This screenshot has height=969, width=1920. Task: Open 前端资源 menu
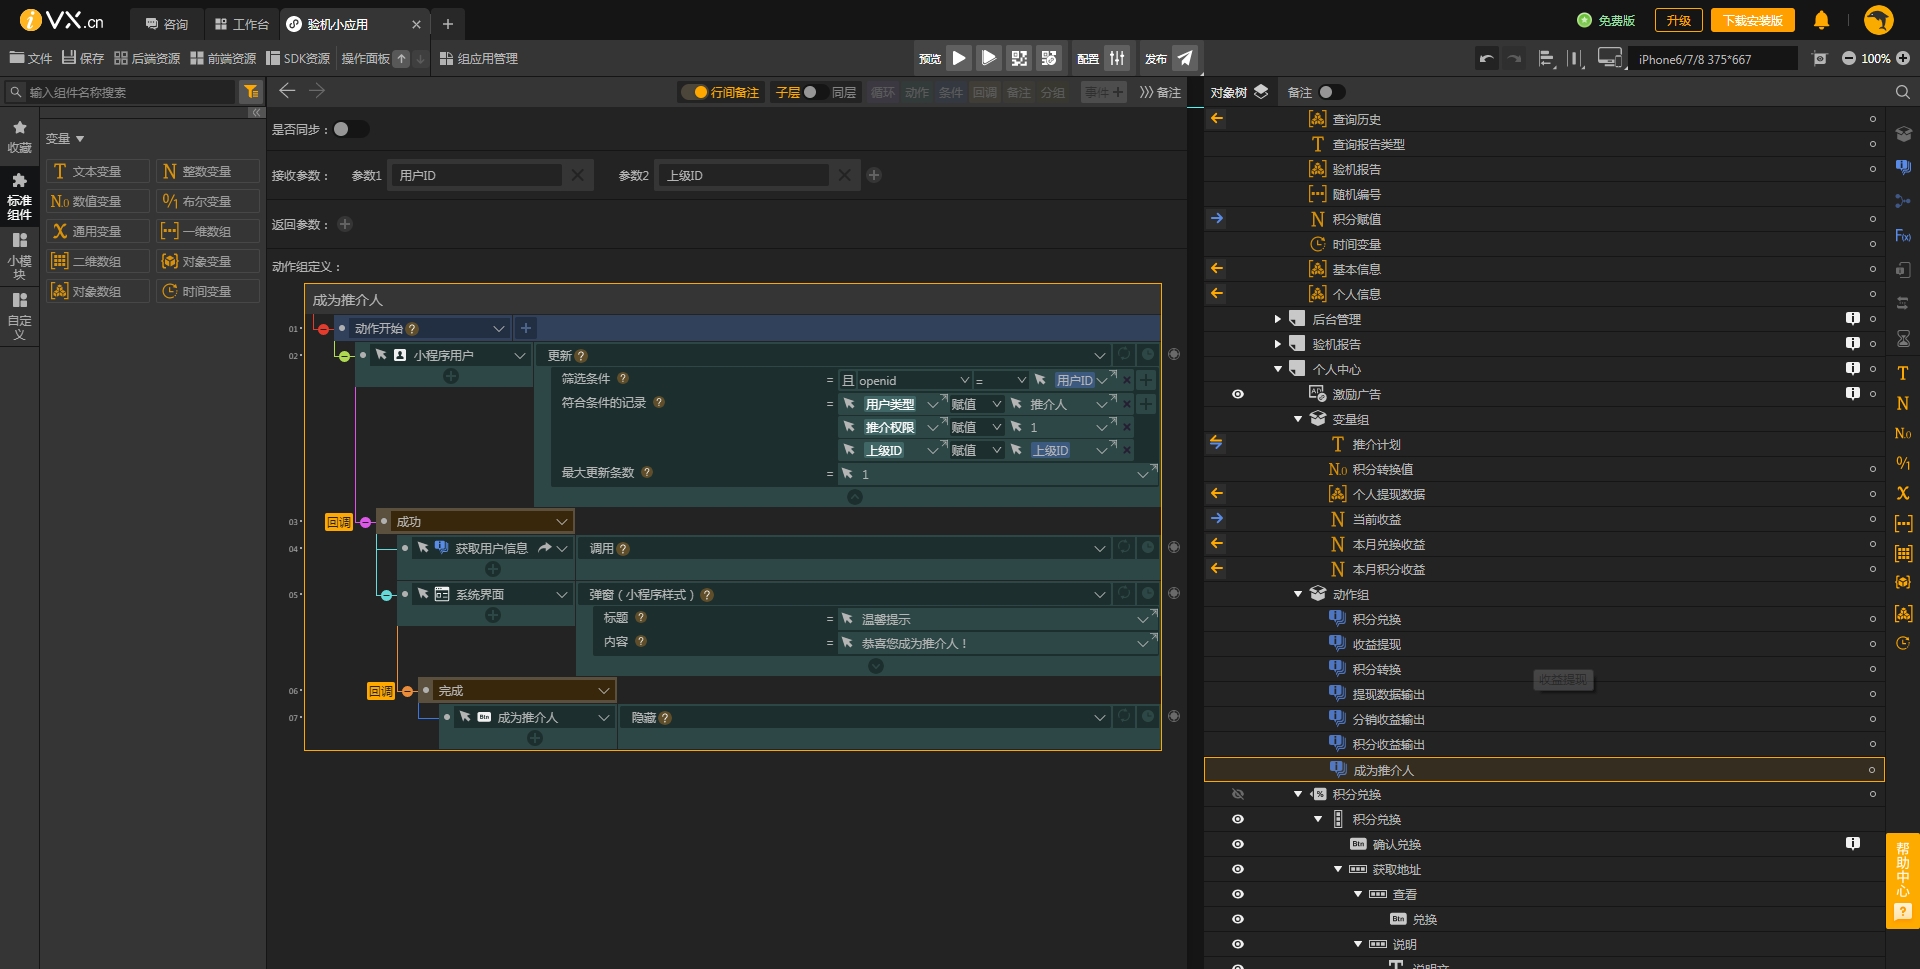point(223,58)
